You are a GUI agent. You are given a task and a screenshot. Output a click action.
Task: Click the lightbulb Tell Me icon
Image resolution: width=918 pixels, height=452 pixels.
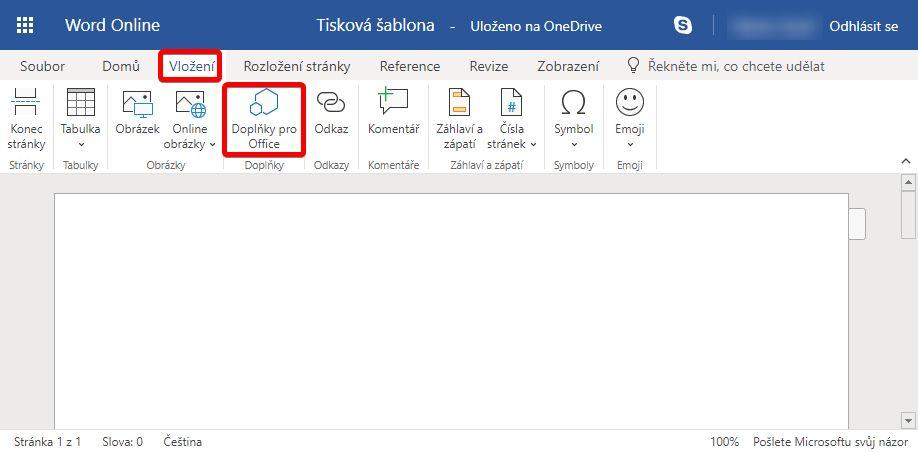[x=633, y=65]
